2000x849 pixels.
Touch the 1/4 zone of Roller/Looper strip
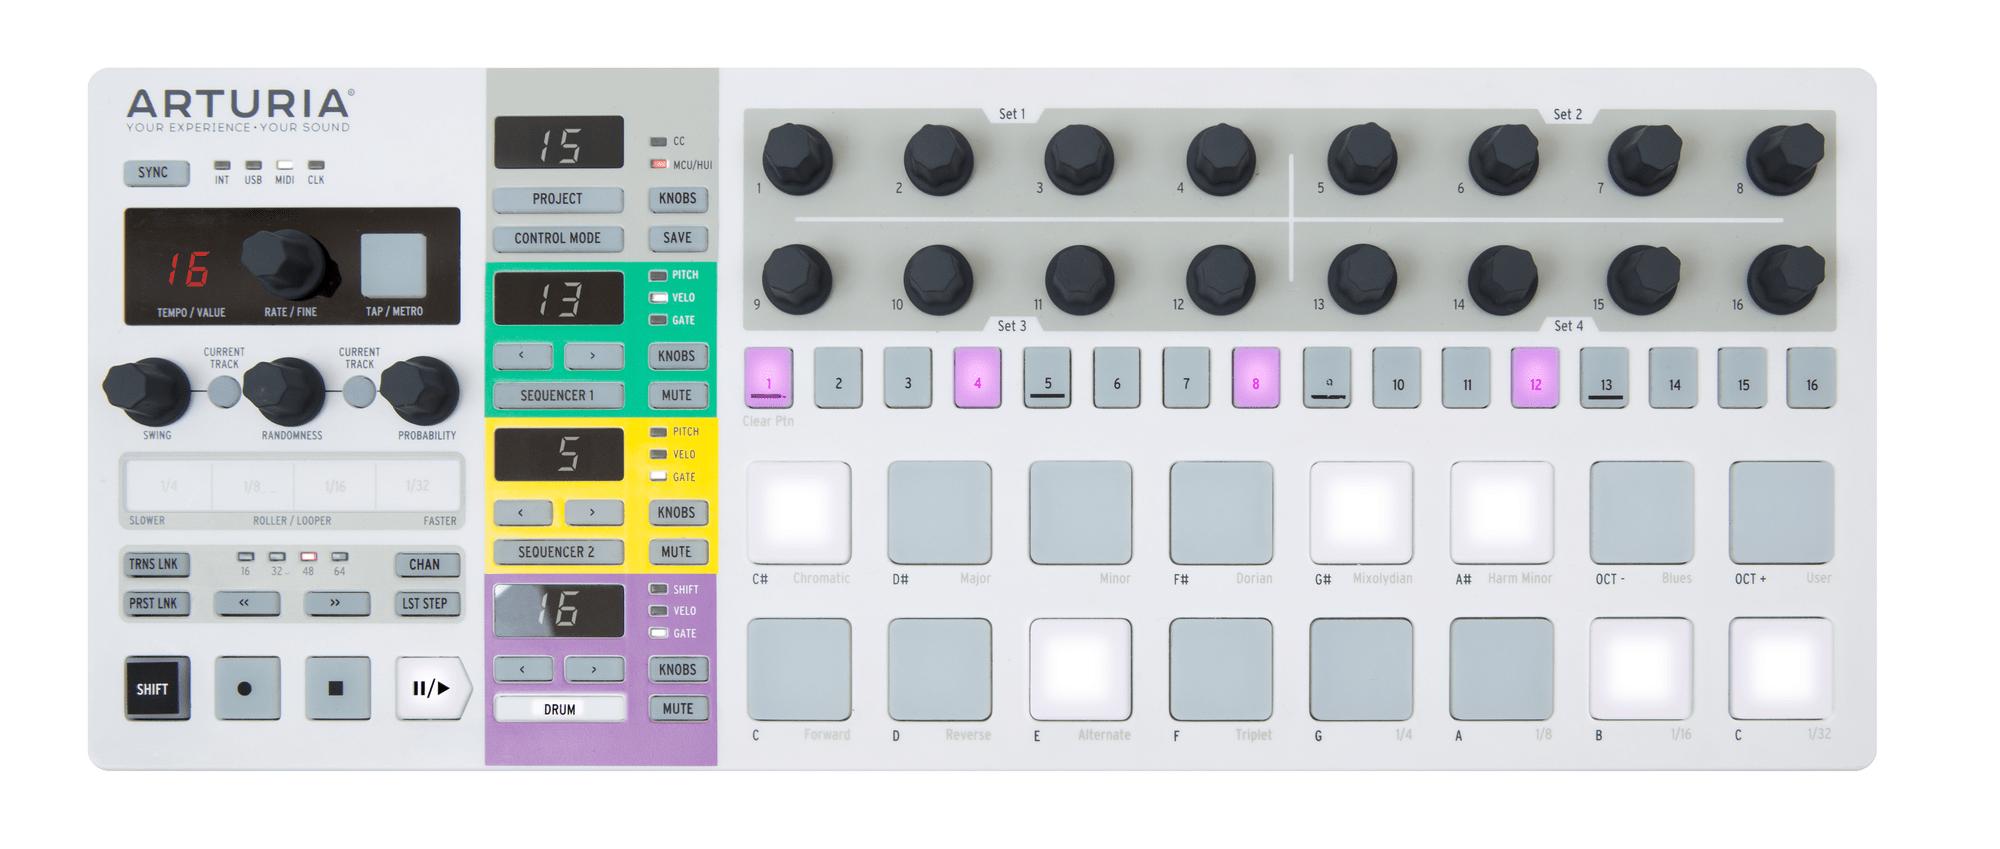coord(169,486)
